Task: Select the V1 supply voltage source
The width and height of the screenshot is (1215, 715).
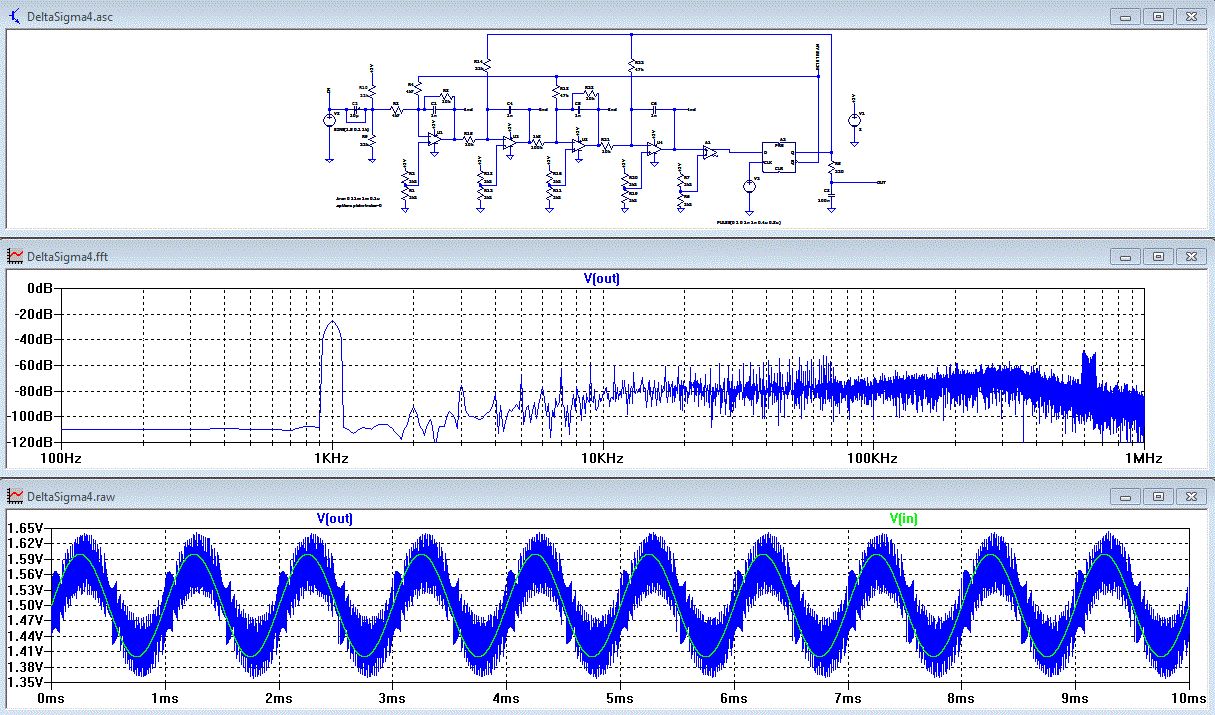Action: click(854, 120)
